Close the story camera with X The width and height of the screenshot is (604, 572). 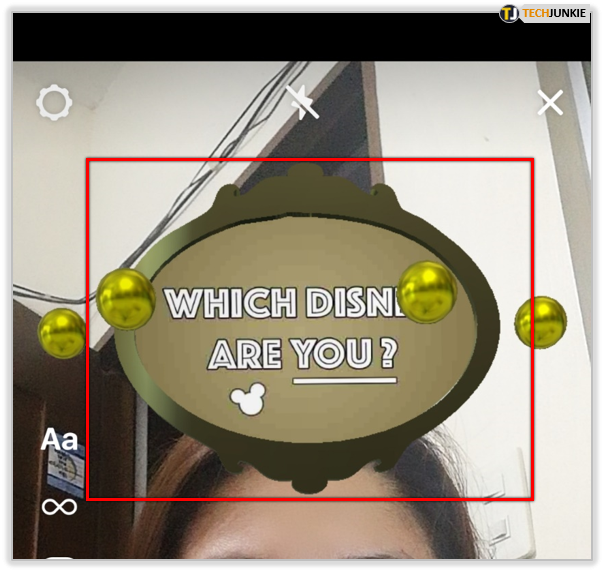550,102
